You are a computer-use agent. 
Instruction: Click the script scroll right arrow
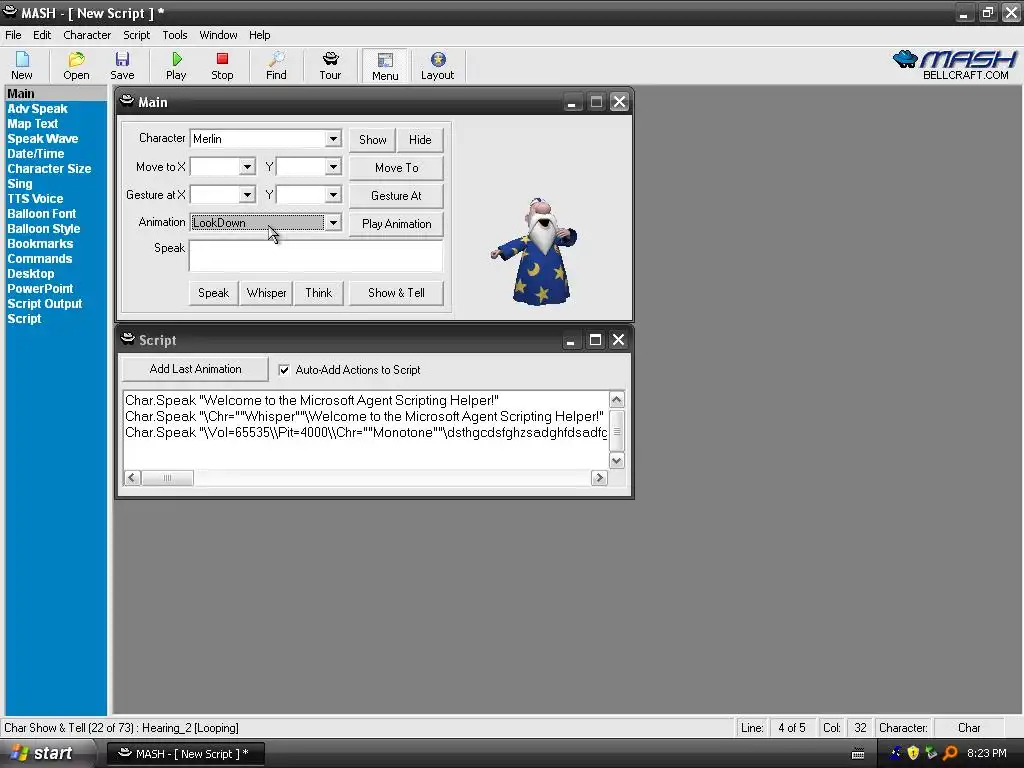600,478
